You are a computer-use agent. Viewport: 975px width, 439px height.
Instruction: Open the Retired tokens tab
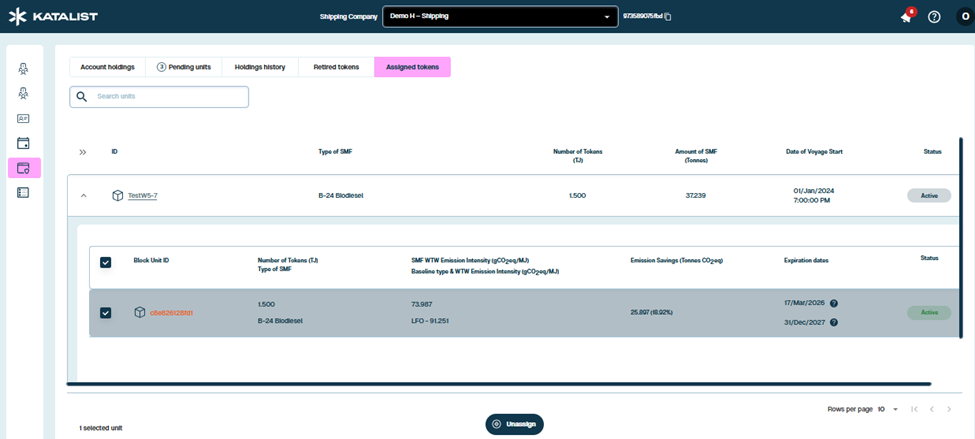click(x=336, y=67)
